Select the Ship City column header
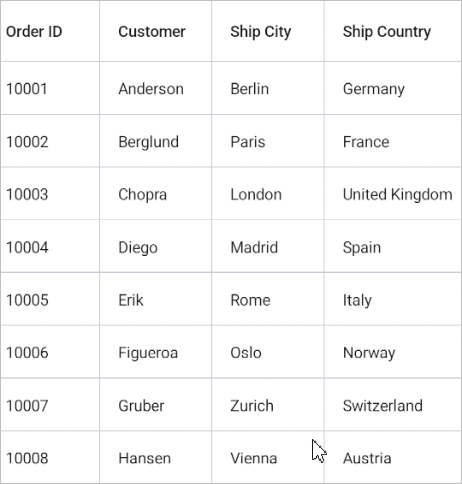The height and width of the screenshot is (484, 462). [x=268, y=31]
